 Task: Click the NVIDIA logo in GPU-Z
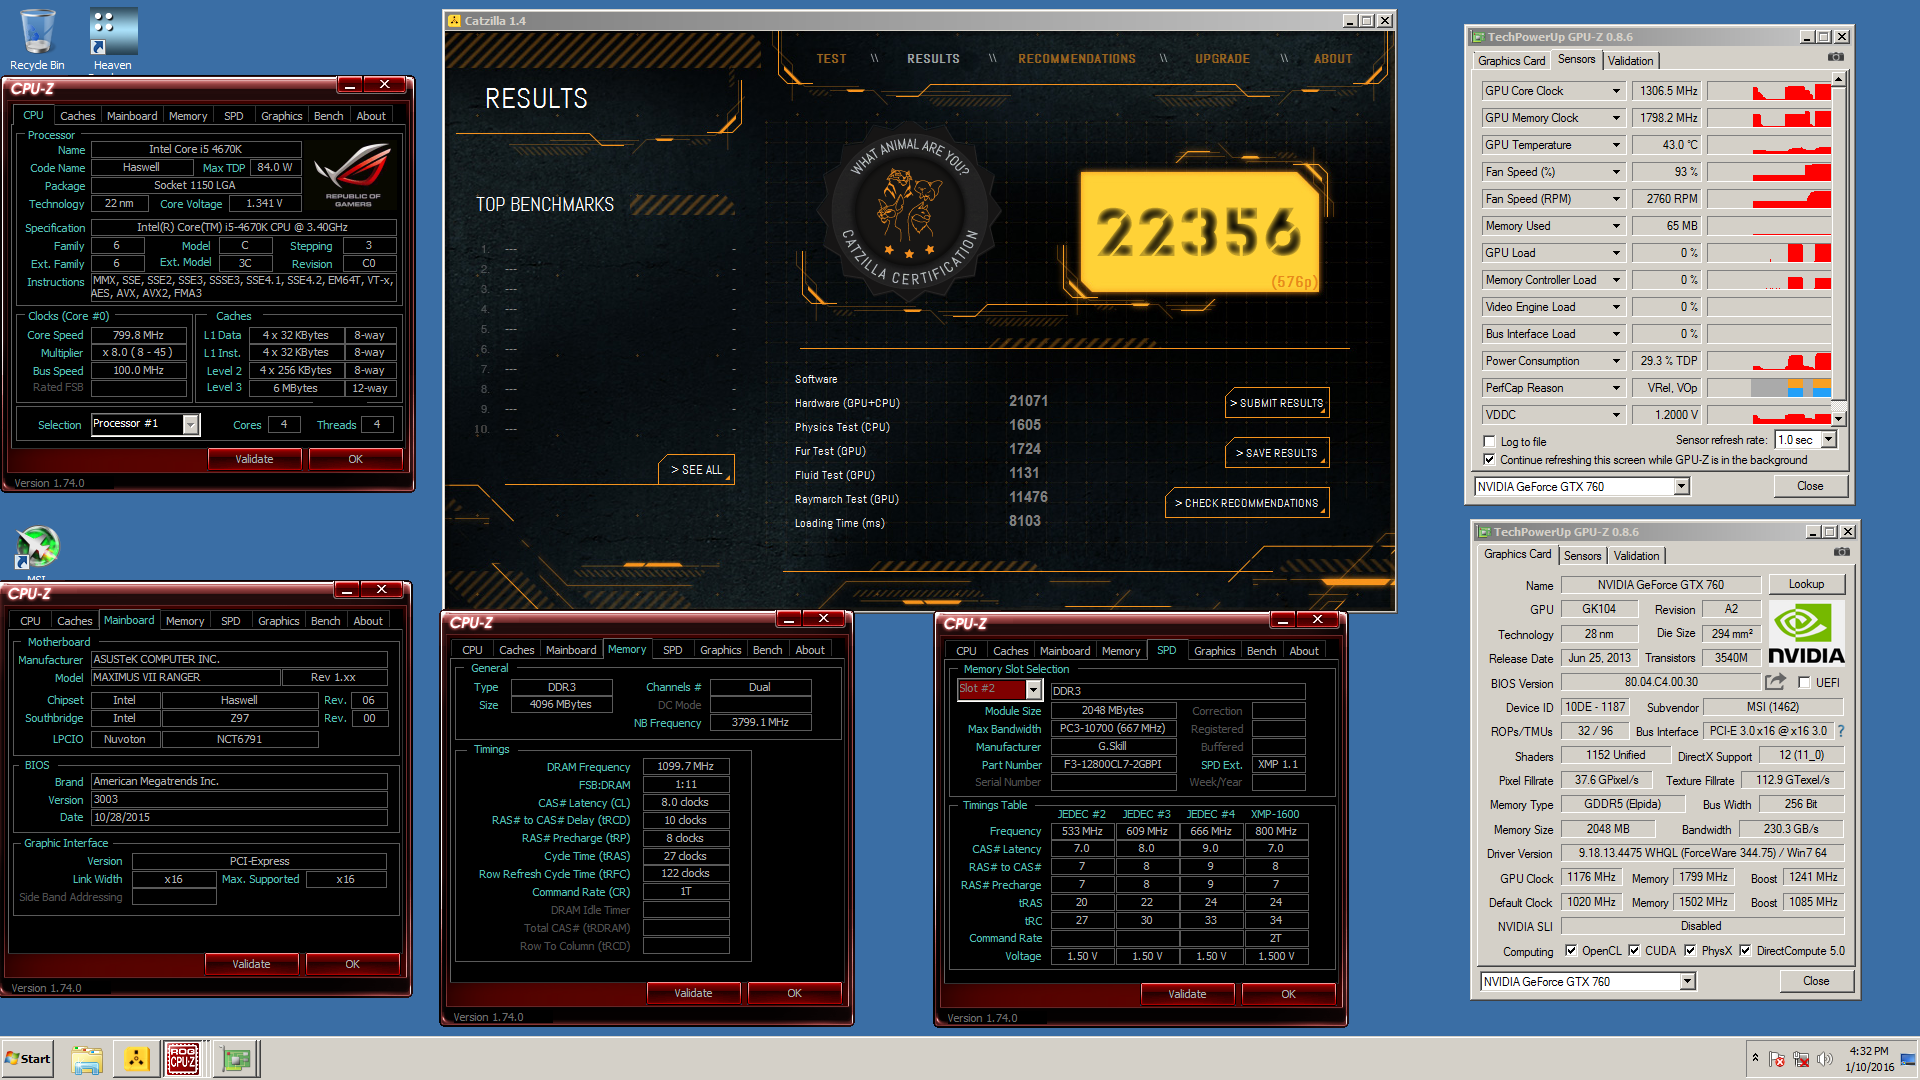click(x=1806, y=633)
